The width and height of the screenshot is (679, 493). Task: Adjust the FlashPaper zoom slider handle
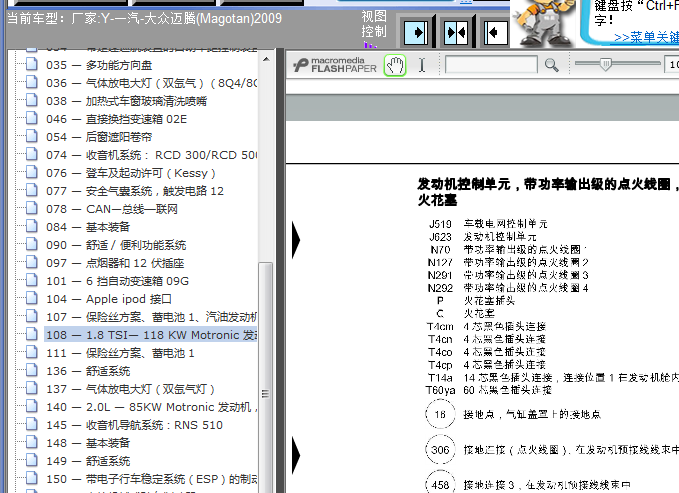pyautogui.click(x=605, y=65)
